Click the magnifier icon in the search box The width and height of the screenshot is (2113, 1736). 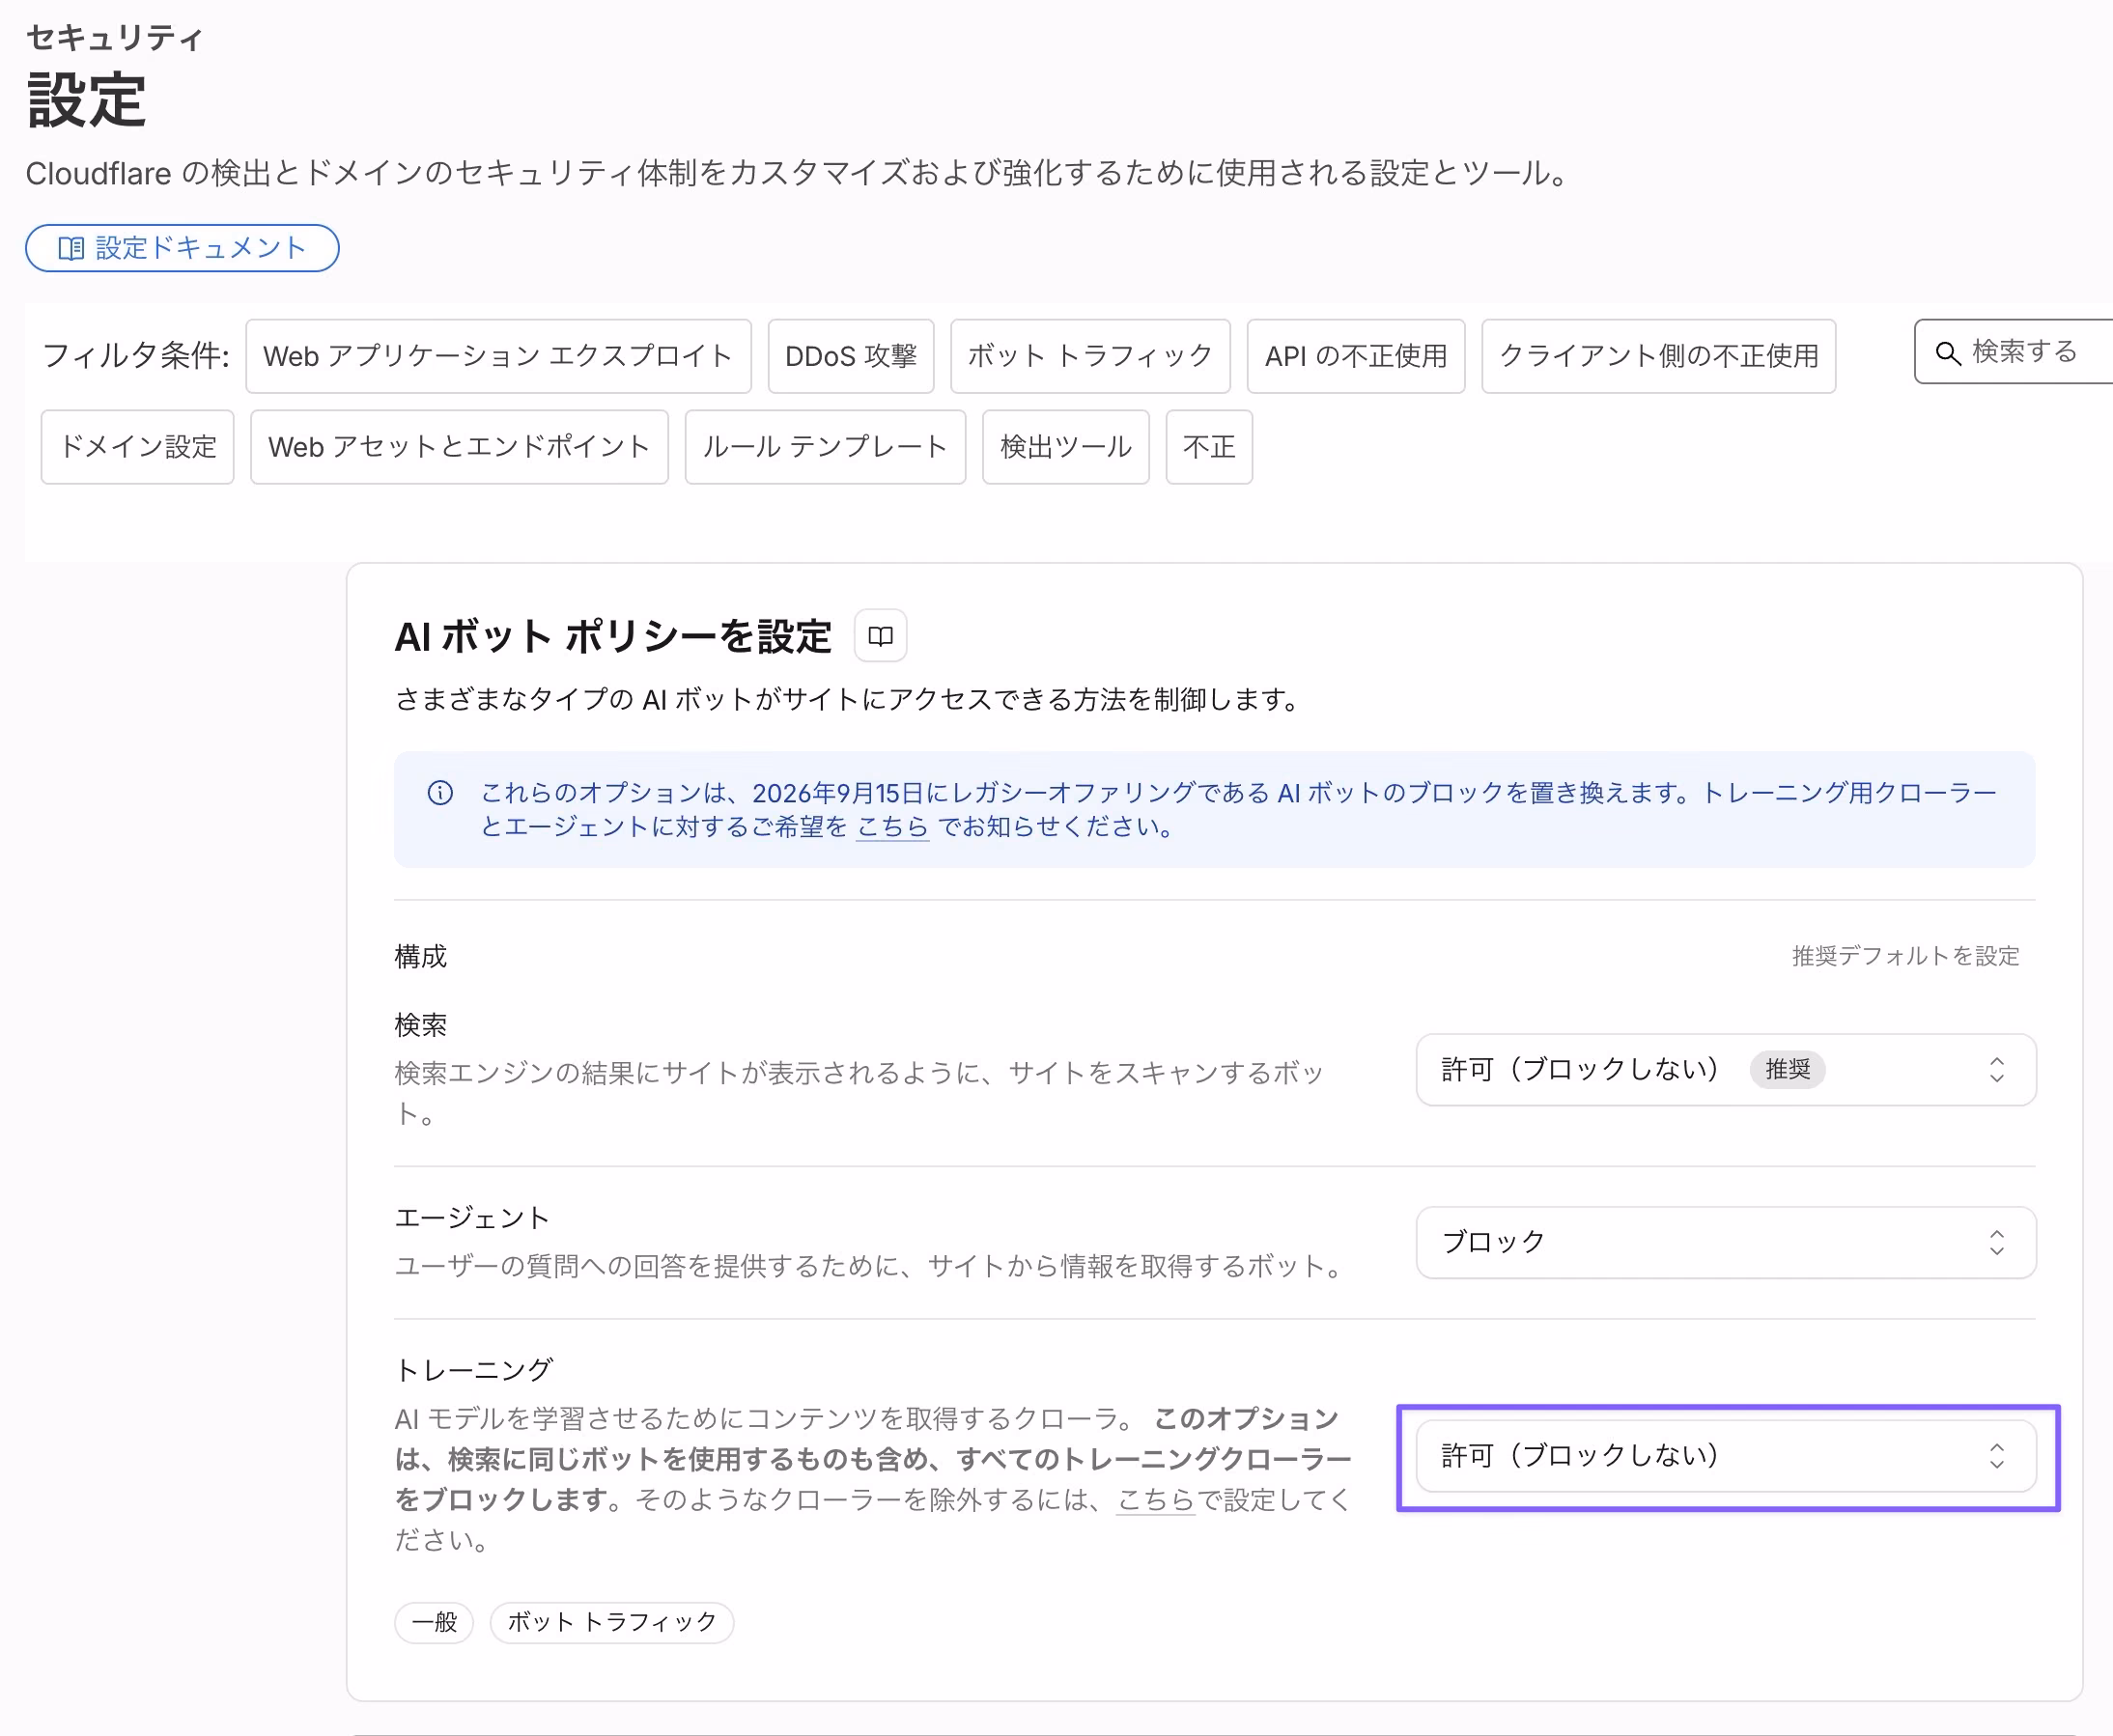pyautogui.click(x=1947, y=353)
